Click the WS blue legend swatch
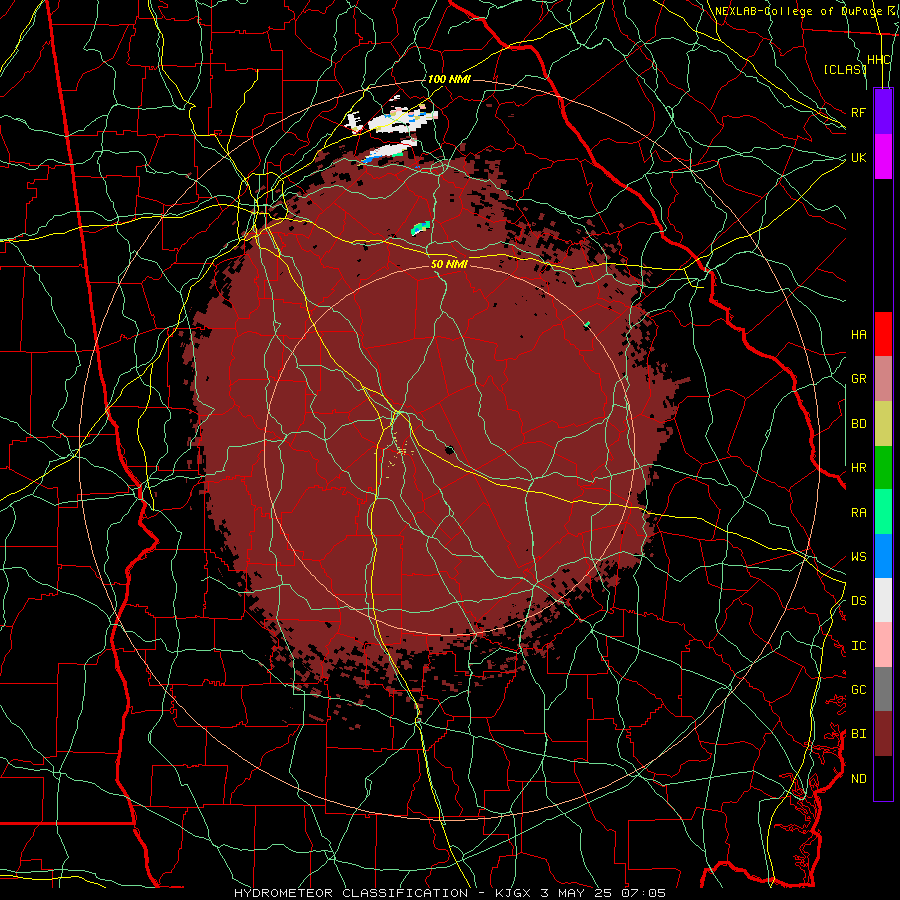The image size is (900, 900). pos(883,556)
